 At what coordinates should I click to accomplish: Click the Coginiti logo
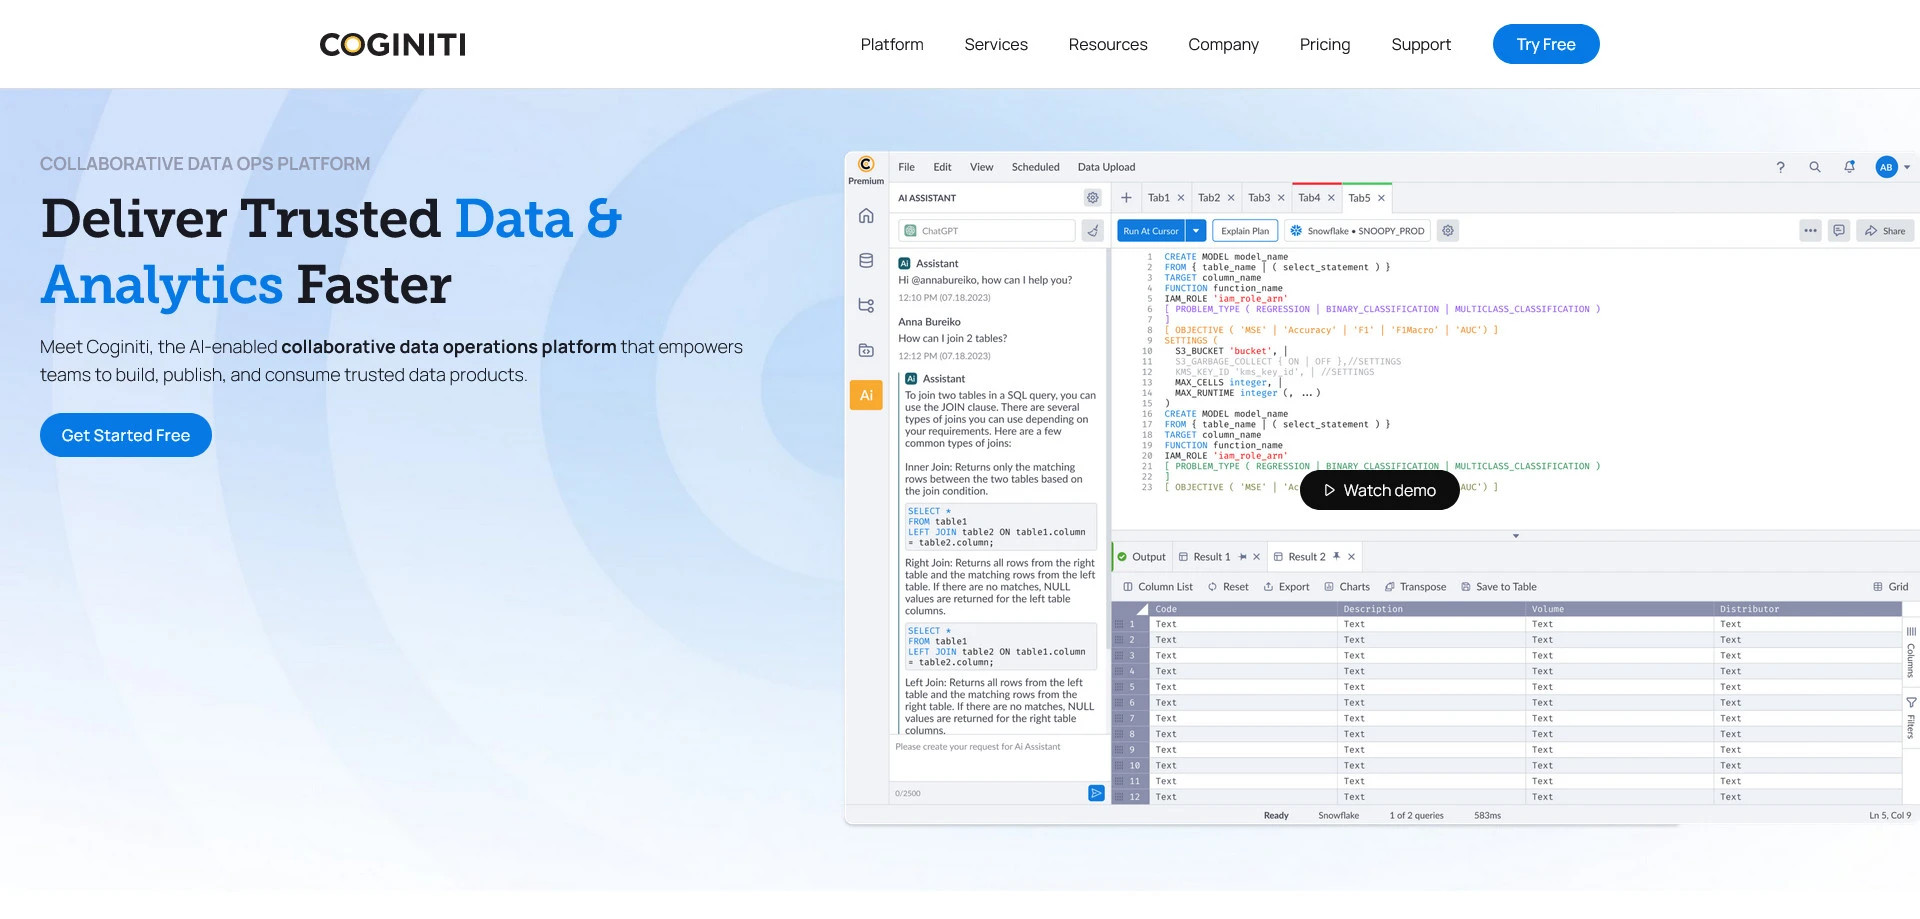tap(392, 44)
